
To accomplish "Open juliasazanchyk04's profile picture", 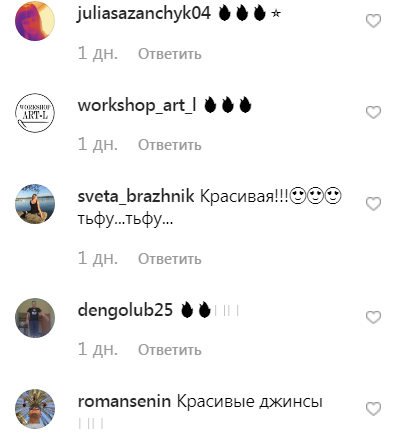I will (x=35, y=21).
